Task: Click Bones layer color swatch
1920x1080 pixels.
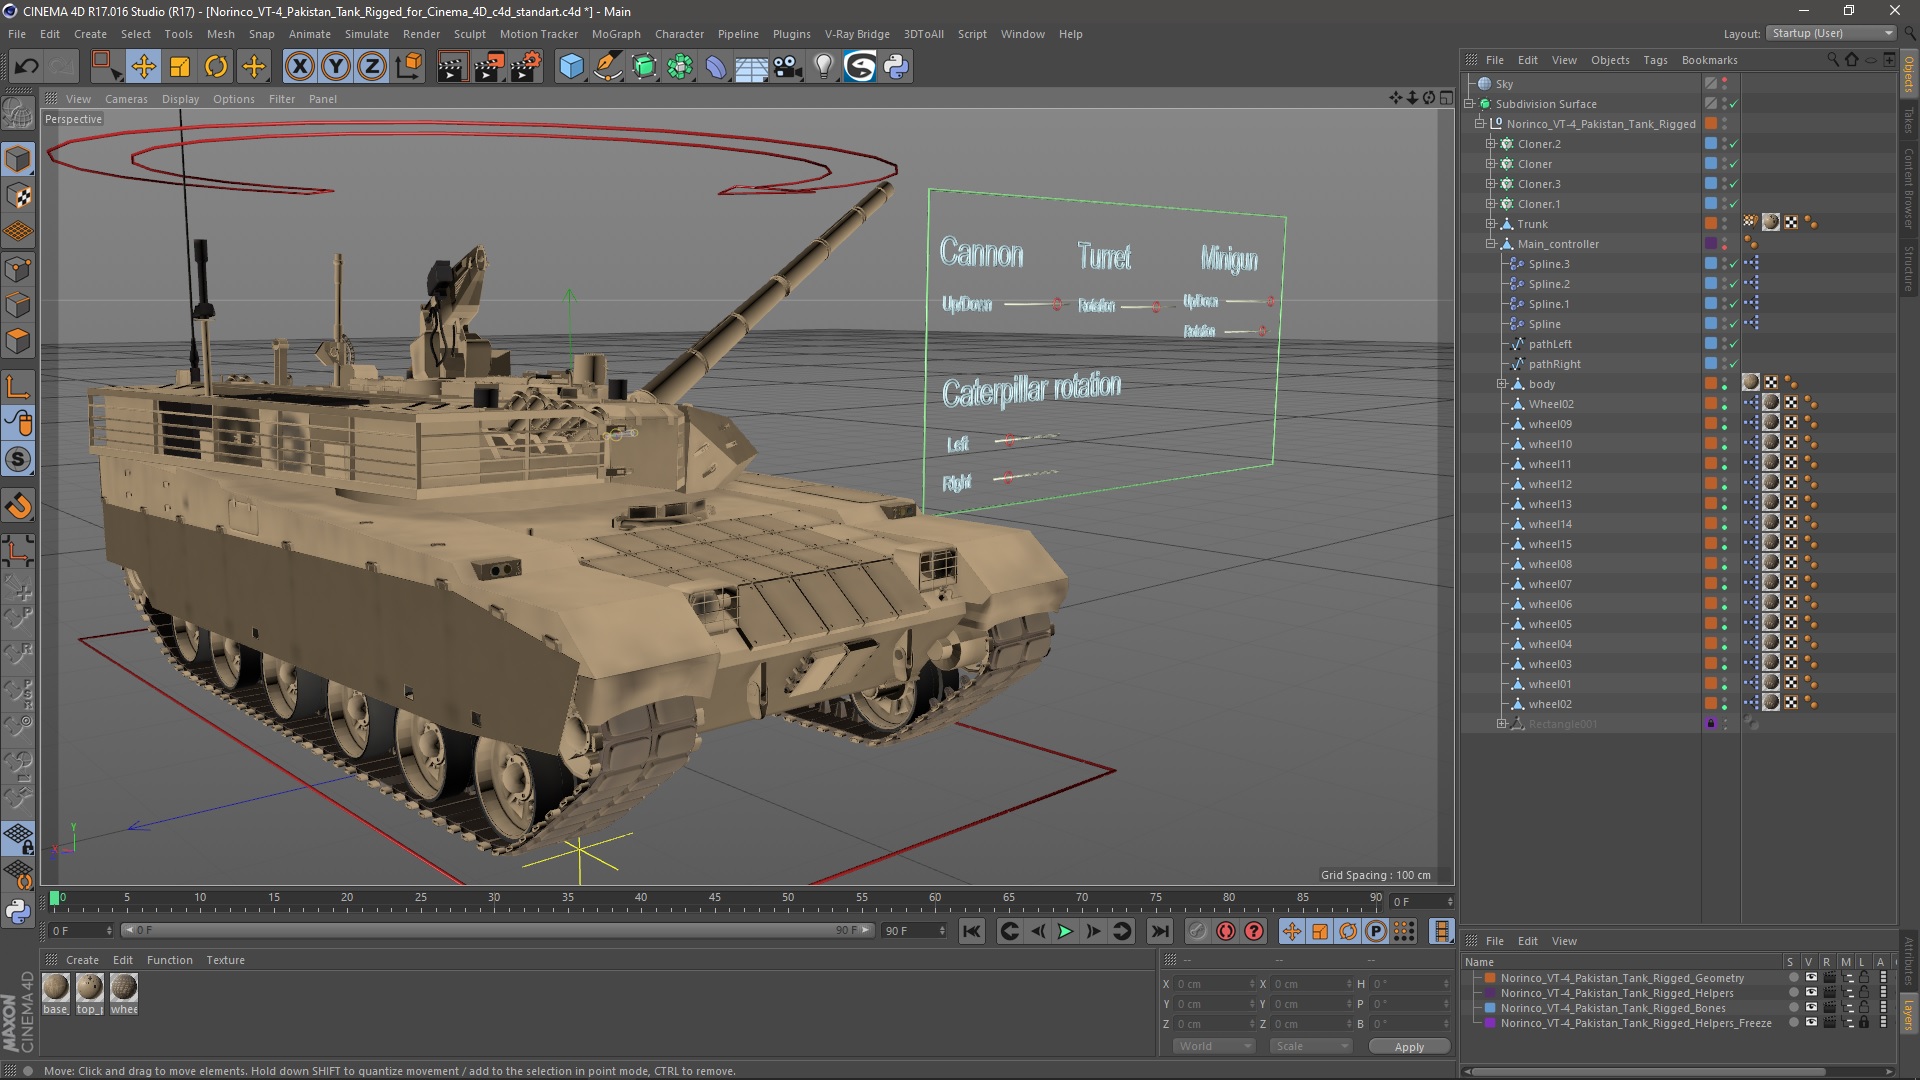Action: [1490, 1008]
